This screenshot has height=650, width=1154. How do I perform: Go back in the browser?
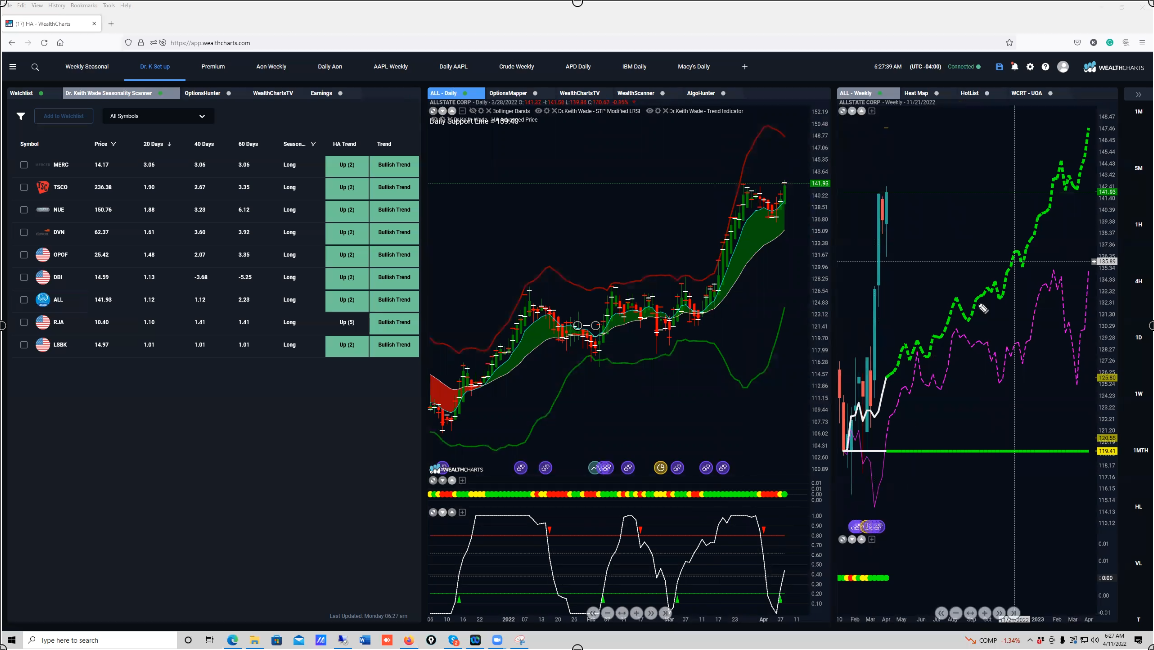click(12, 43)
